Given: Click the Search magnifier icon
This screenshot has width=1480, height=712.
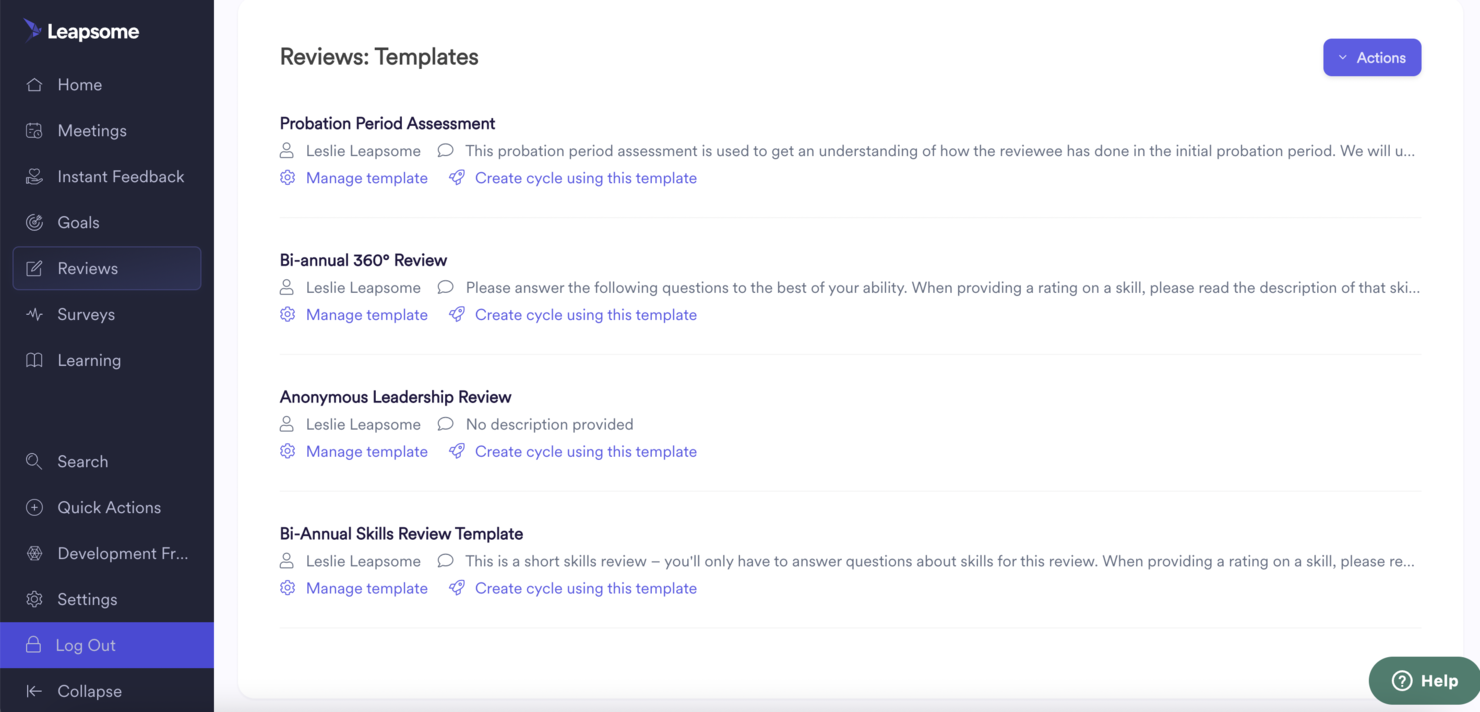Looking at the screenshot, I should click(x=34, y=462).
